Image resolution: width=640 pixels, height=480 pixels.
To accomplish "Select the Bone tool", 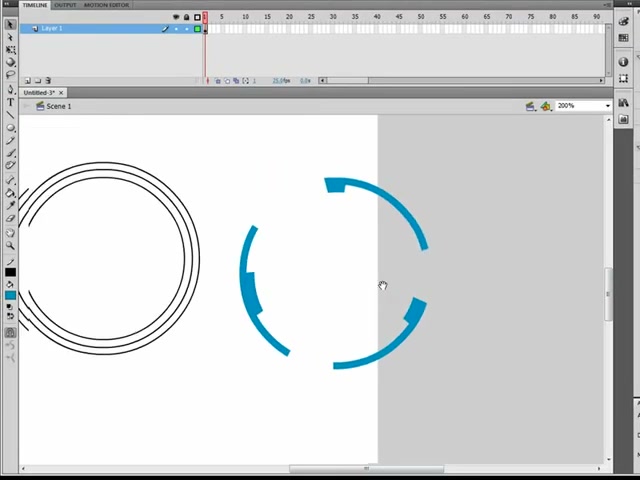I will (10, 180).
